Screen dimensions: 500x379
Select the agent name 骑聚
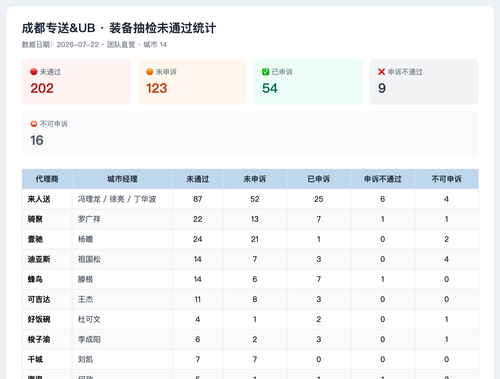pyautogui.click(x=35, y=219)
